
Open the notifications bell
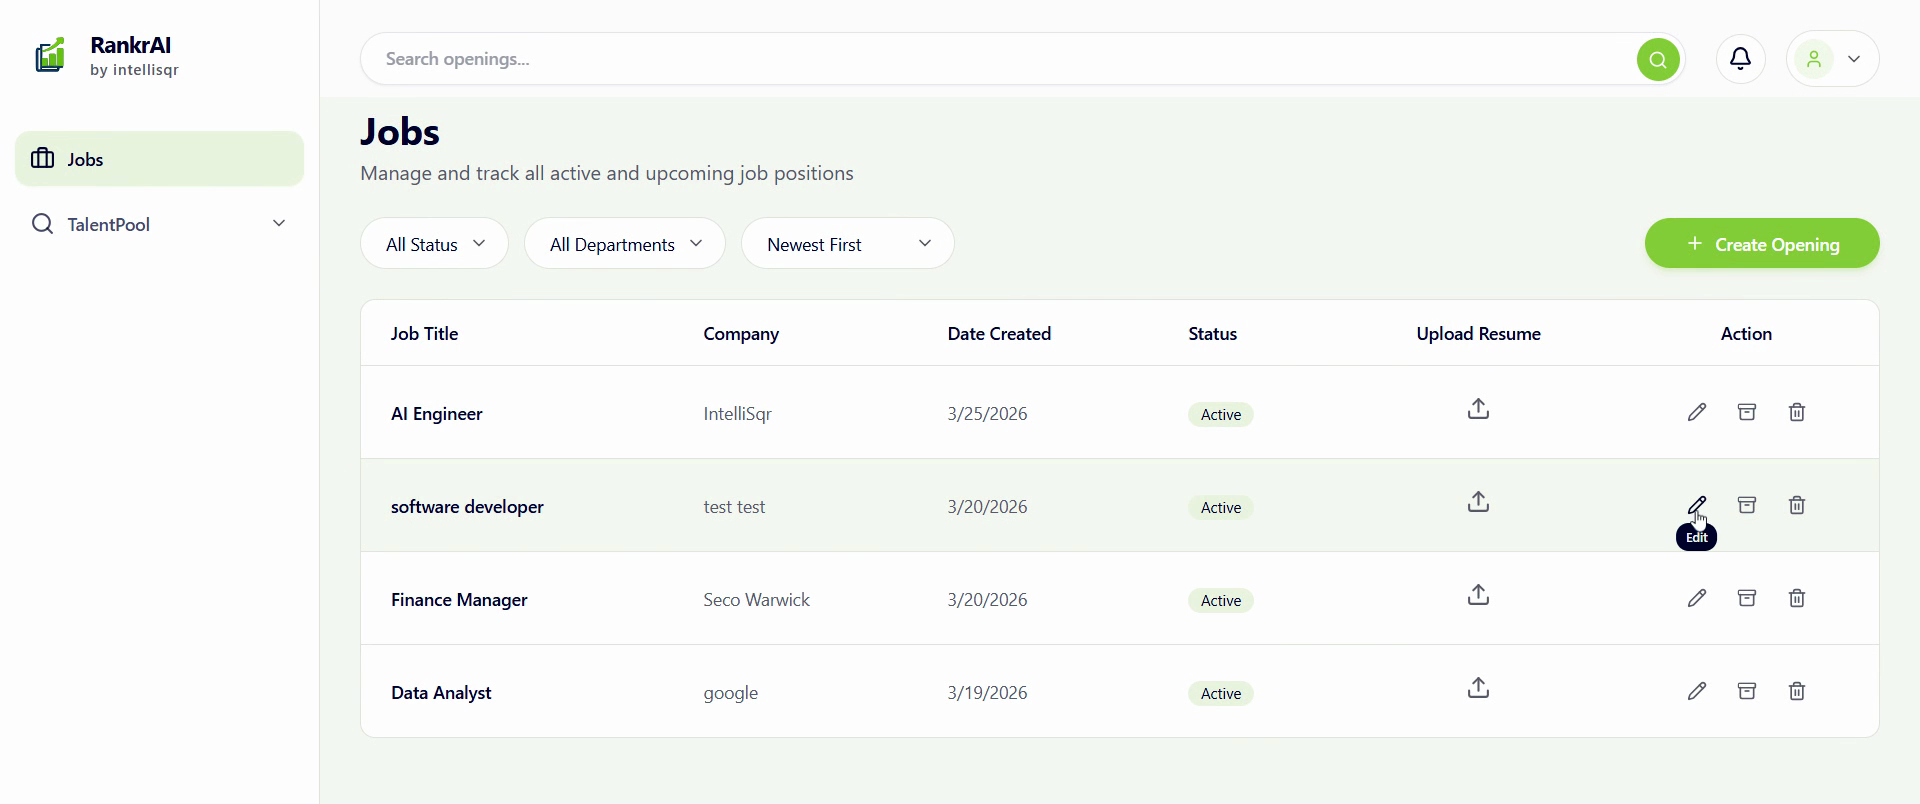tap(1740, 59)
